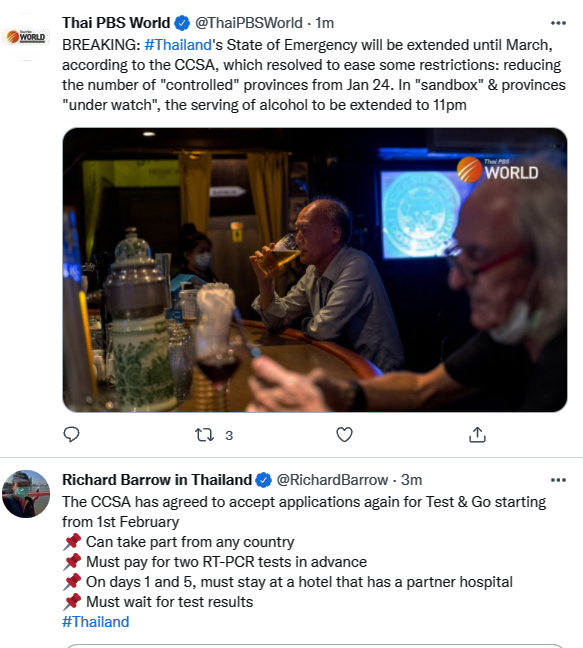The height and width of the screenshot is (648, 583).
Task: Click Thai PBS World verified badge
Action: [182, 23]
